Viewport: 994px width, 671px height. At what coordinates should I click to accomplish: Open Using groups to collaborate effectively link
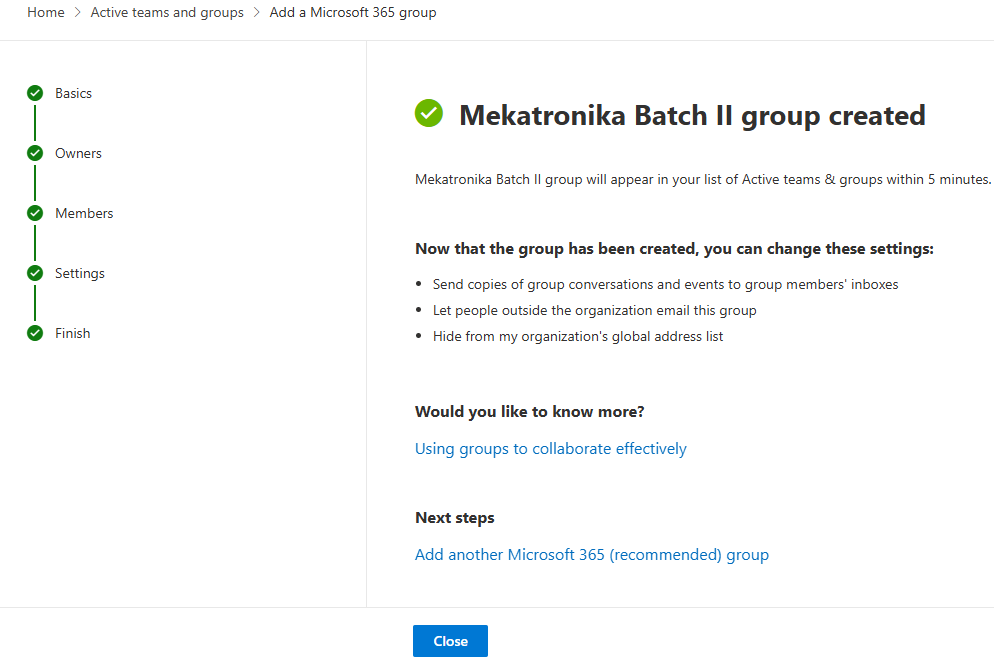coord(550,449)
